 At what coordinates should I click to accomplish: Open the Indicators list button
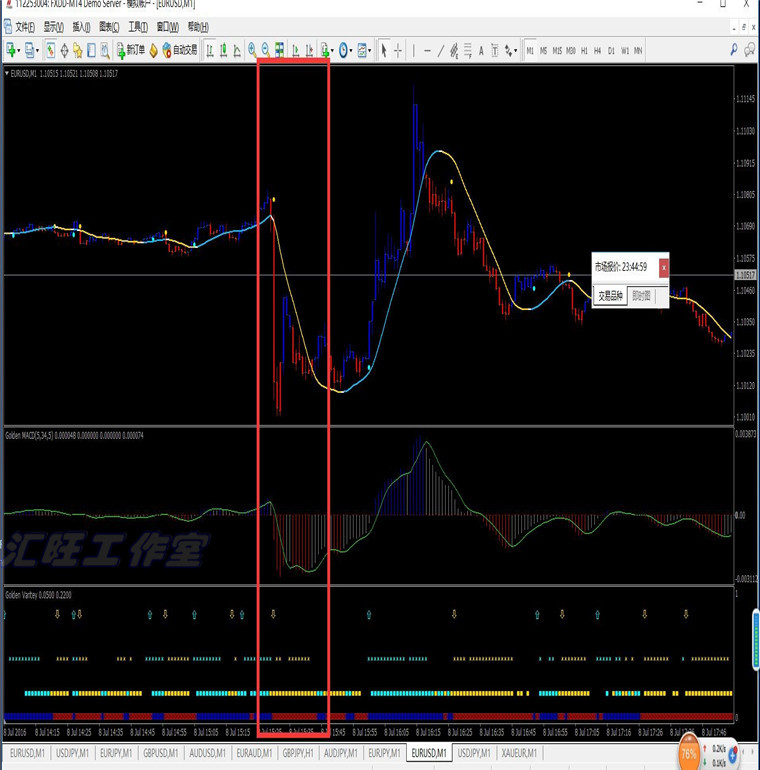(x=325, y=50)
